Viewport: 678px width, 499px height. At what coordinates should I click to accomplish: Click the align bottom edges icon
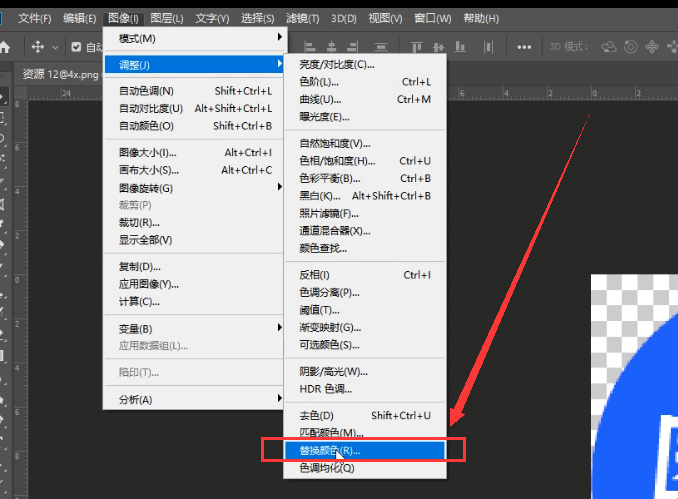point(460,47)
